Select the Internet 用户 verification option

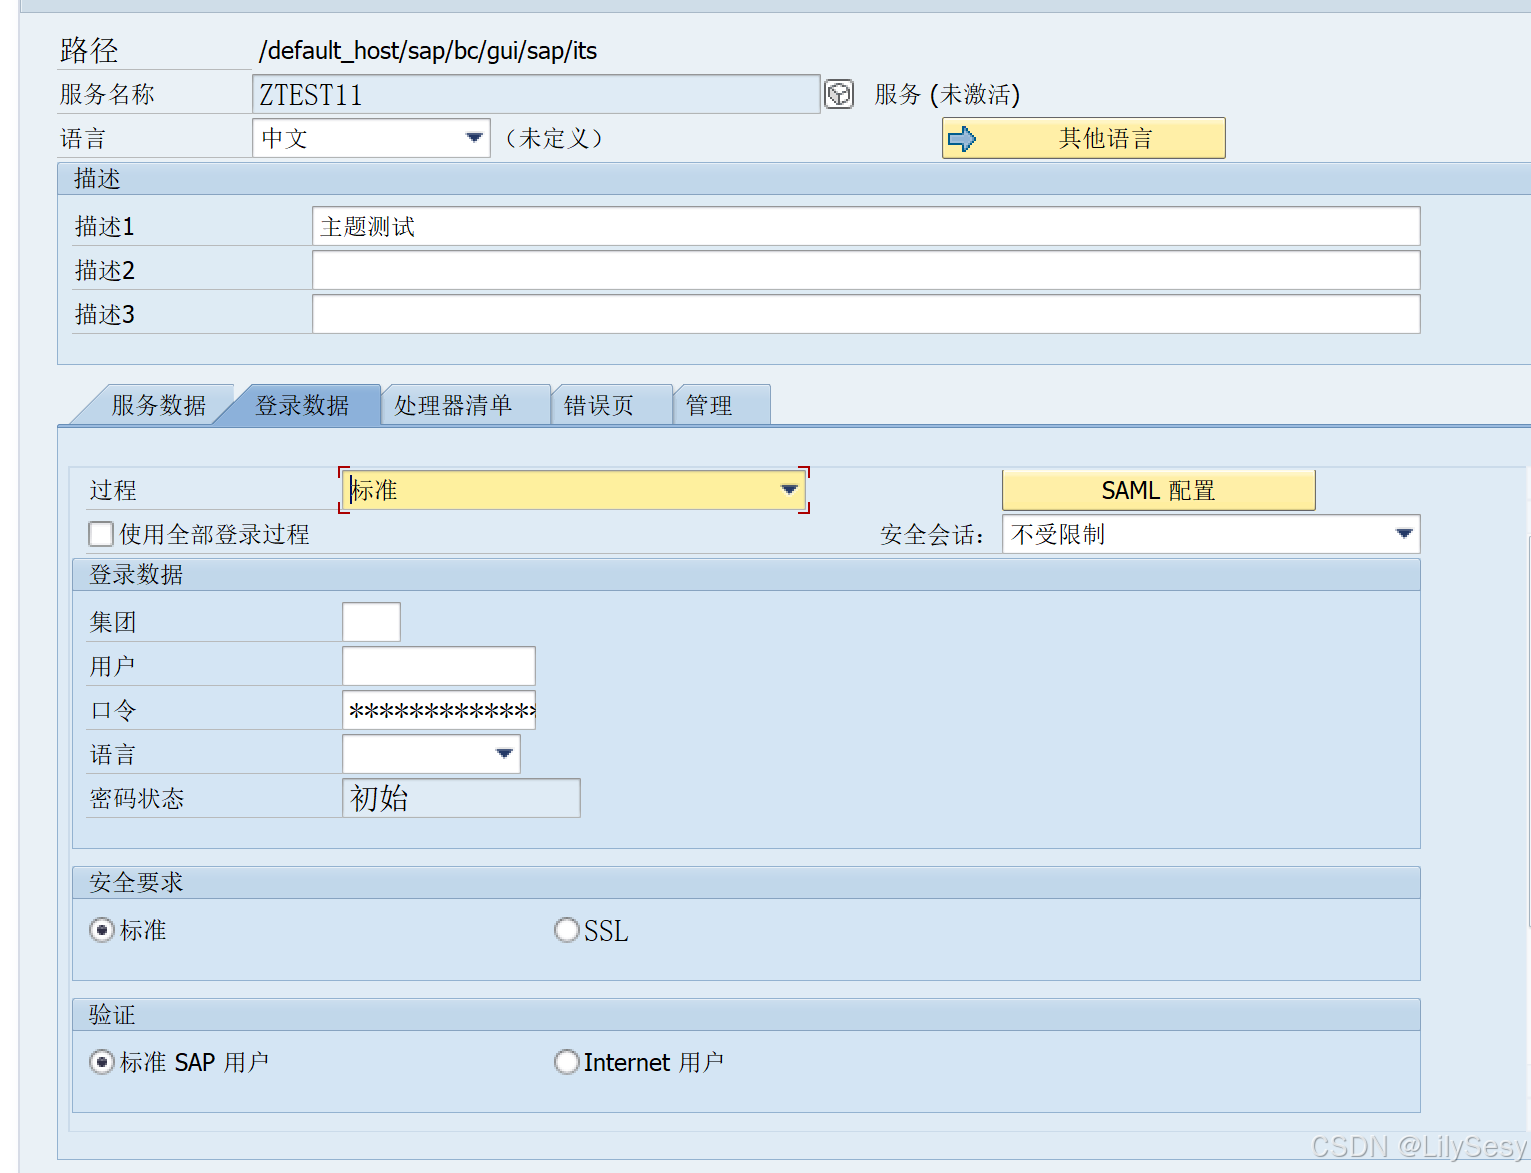[x=566, y=1062]
